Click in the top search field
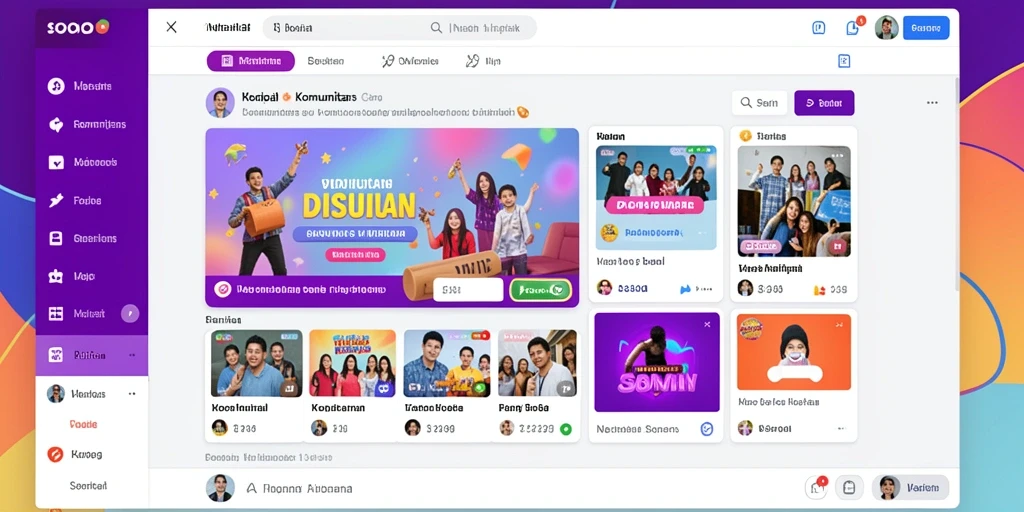This screenshot has height=512, width=1024. (400, 28)
